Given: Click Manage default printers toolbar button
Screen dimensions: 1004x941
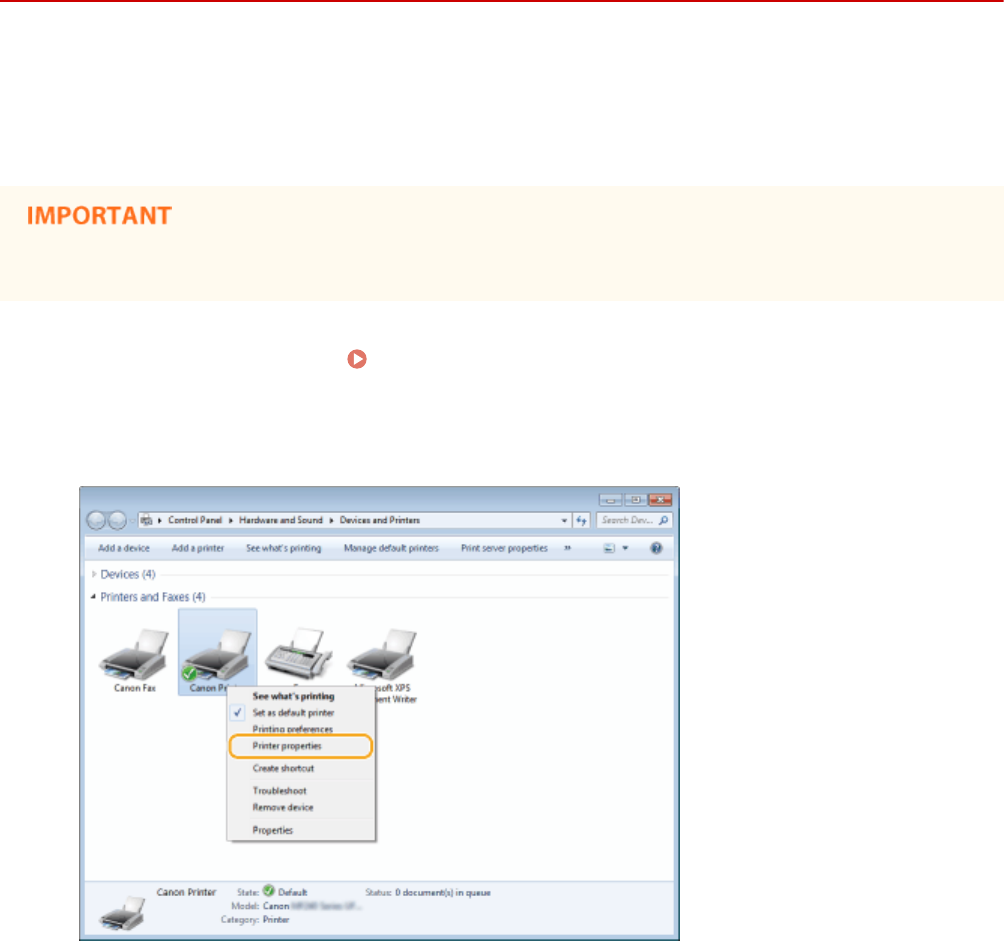Looking at the screenshot, I should point(391,548).
